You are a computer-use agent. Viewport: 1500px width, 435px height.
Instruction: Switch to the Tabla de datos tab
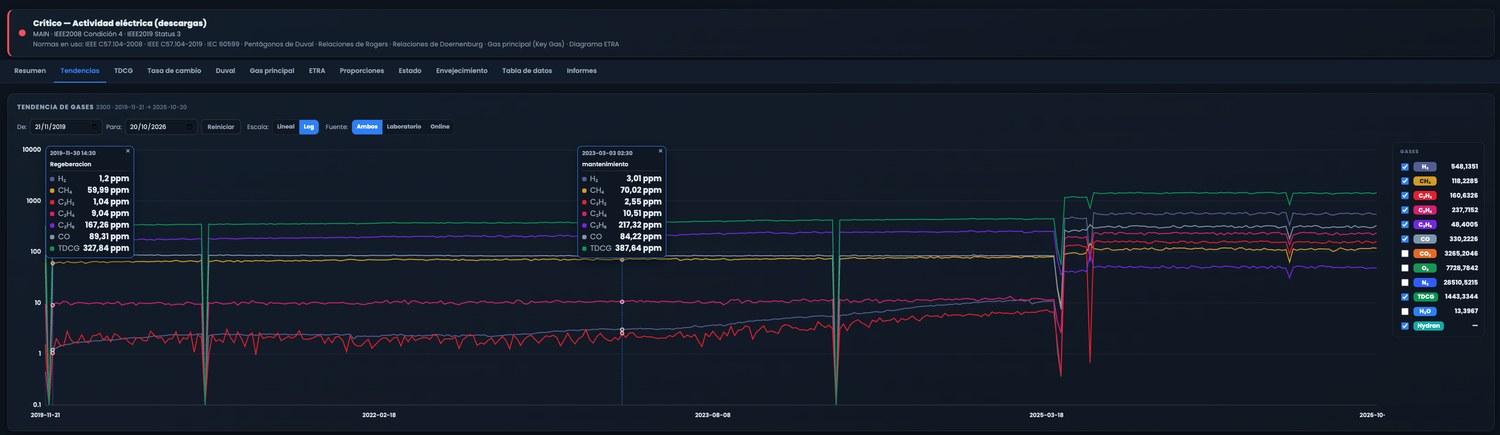tap(527, 71)
